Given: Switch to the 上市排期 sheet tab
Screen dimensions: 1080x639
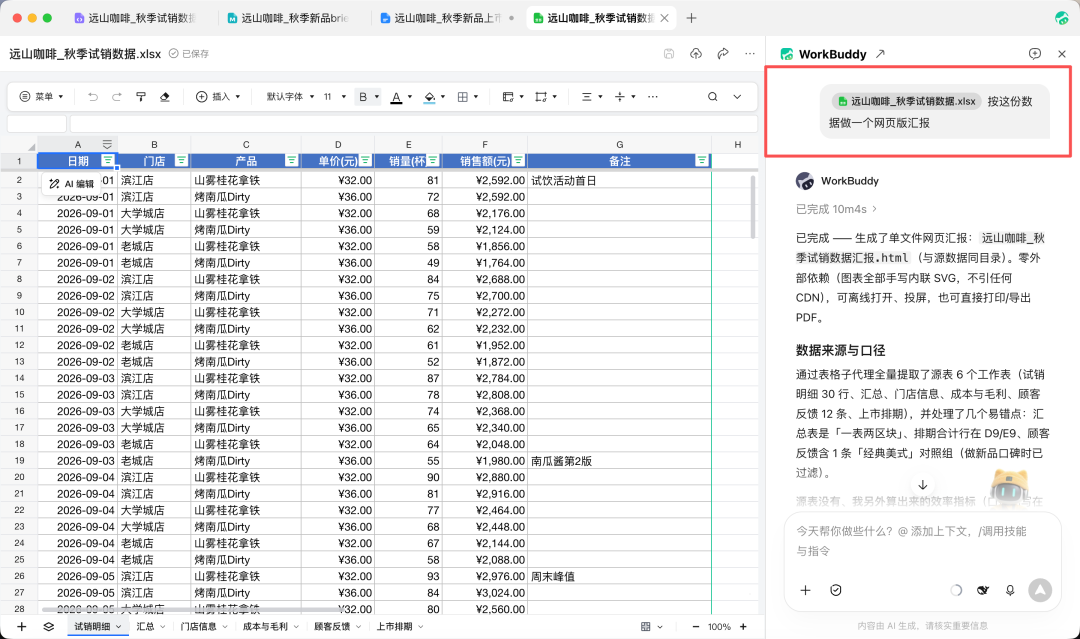Looking at the screenshot, I should pyautogui.click(x=395, y=627).
